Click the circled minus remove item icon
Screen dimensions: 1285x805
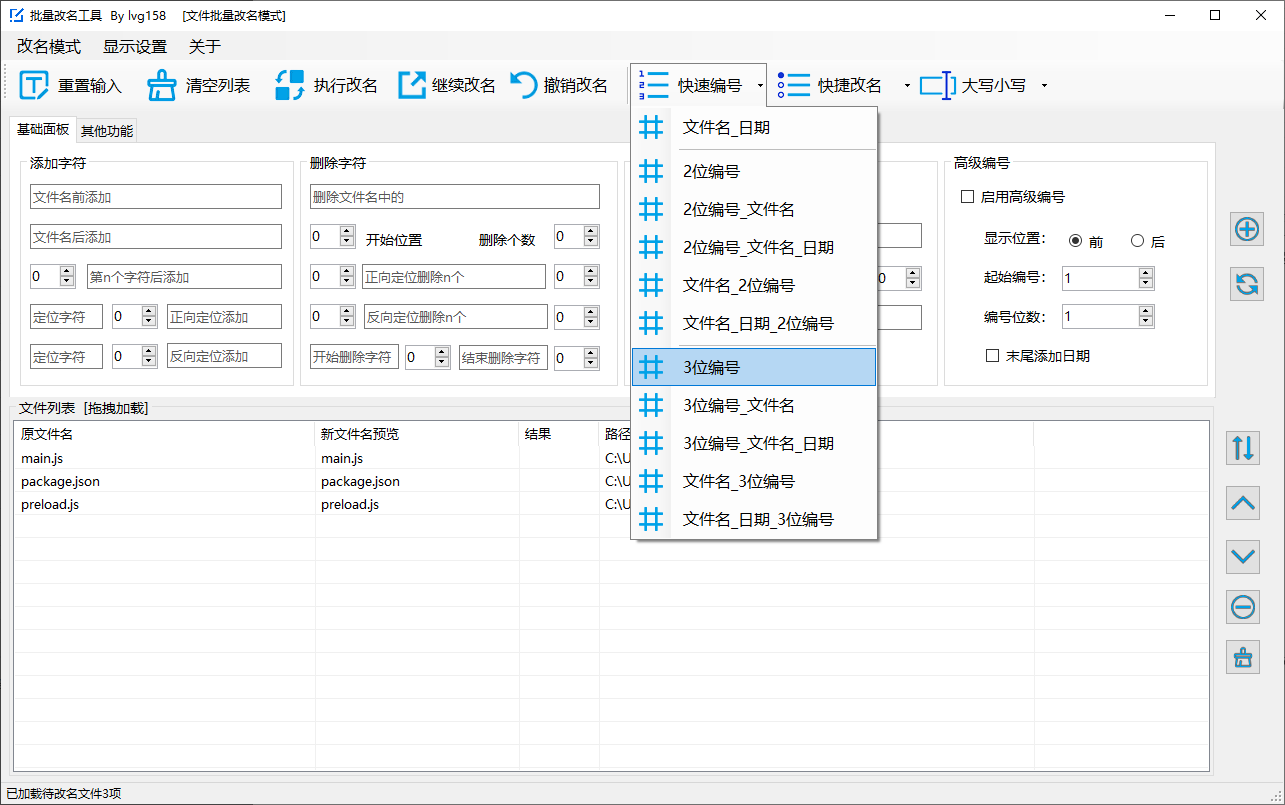click(x=1243, y=606)
